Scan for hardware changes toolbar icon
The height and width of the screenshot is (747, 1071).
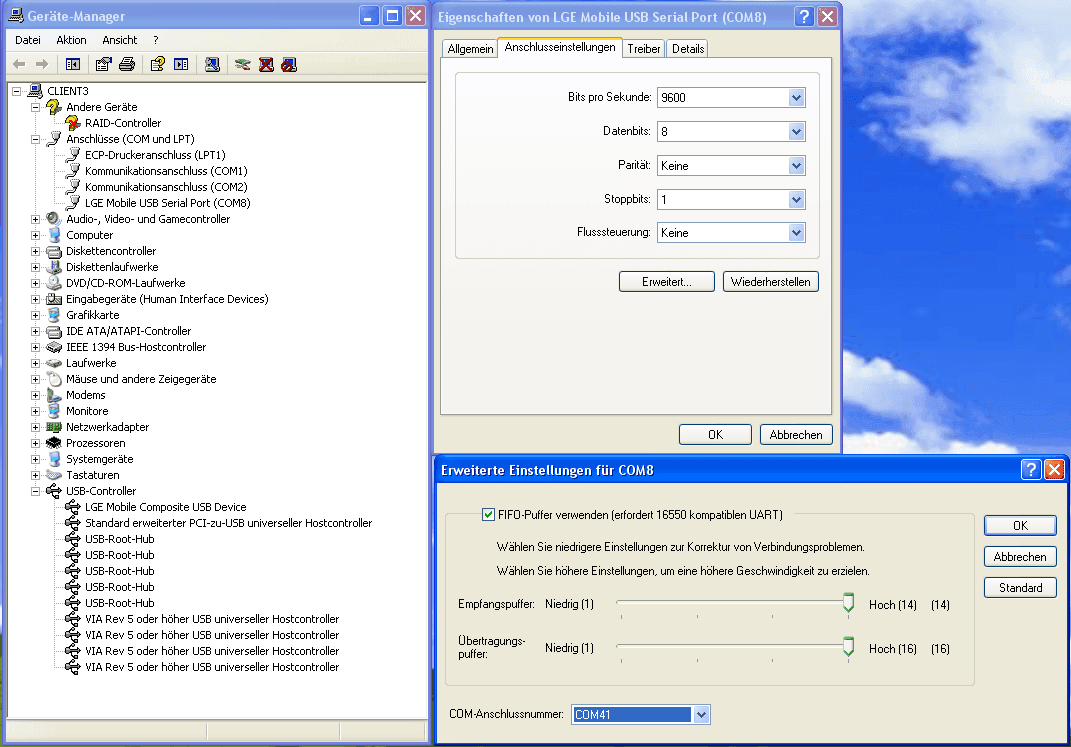[212, 64]
